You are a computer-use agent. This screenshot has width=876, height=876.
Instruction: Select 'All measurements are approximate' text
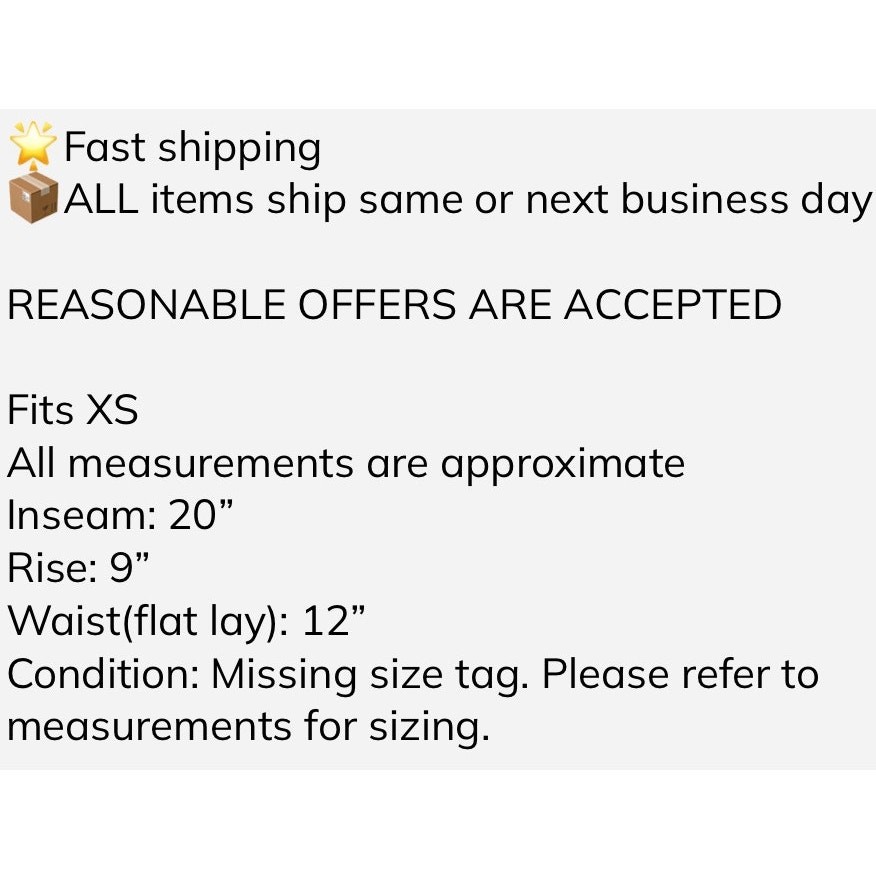tap(346, 463)
